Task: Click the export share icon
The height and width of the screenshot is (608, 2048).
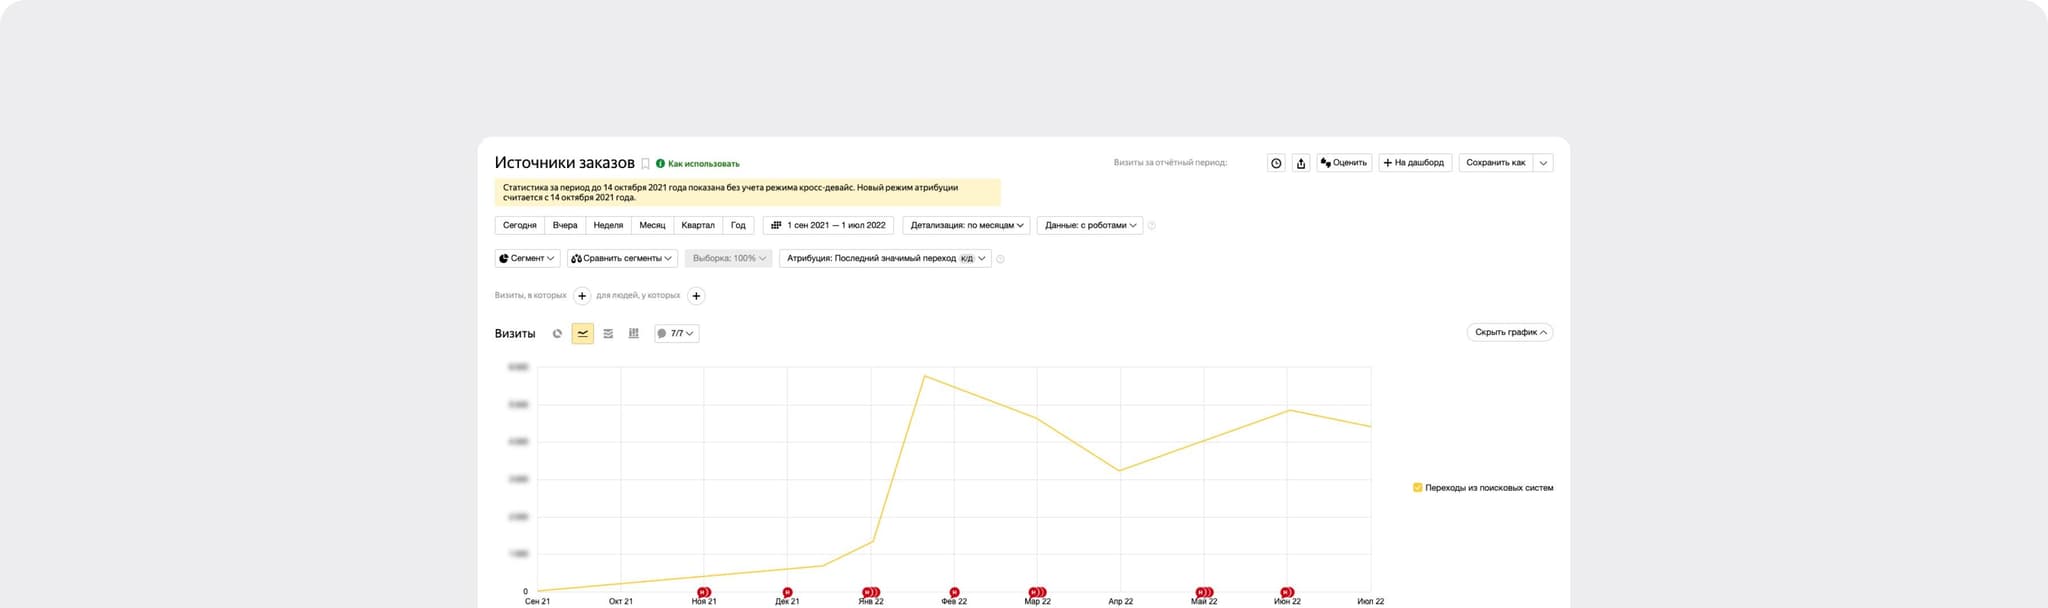Action: click(x=1301, y=163)
